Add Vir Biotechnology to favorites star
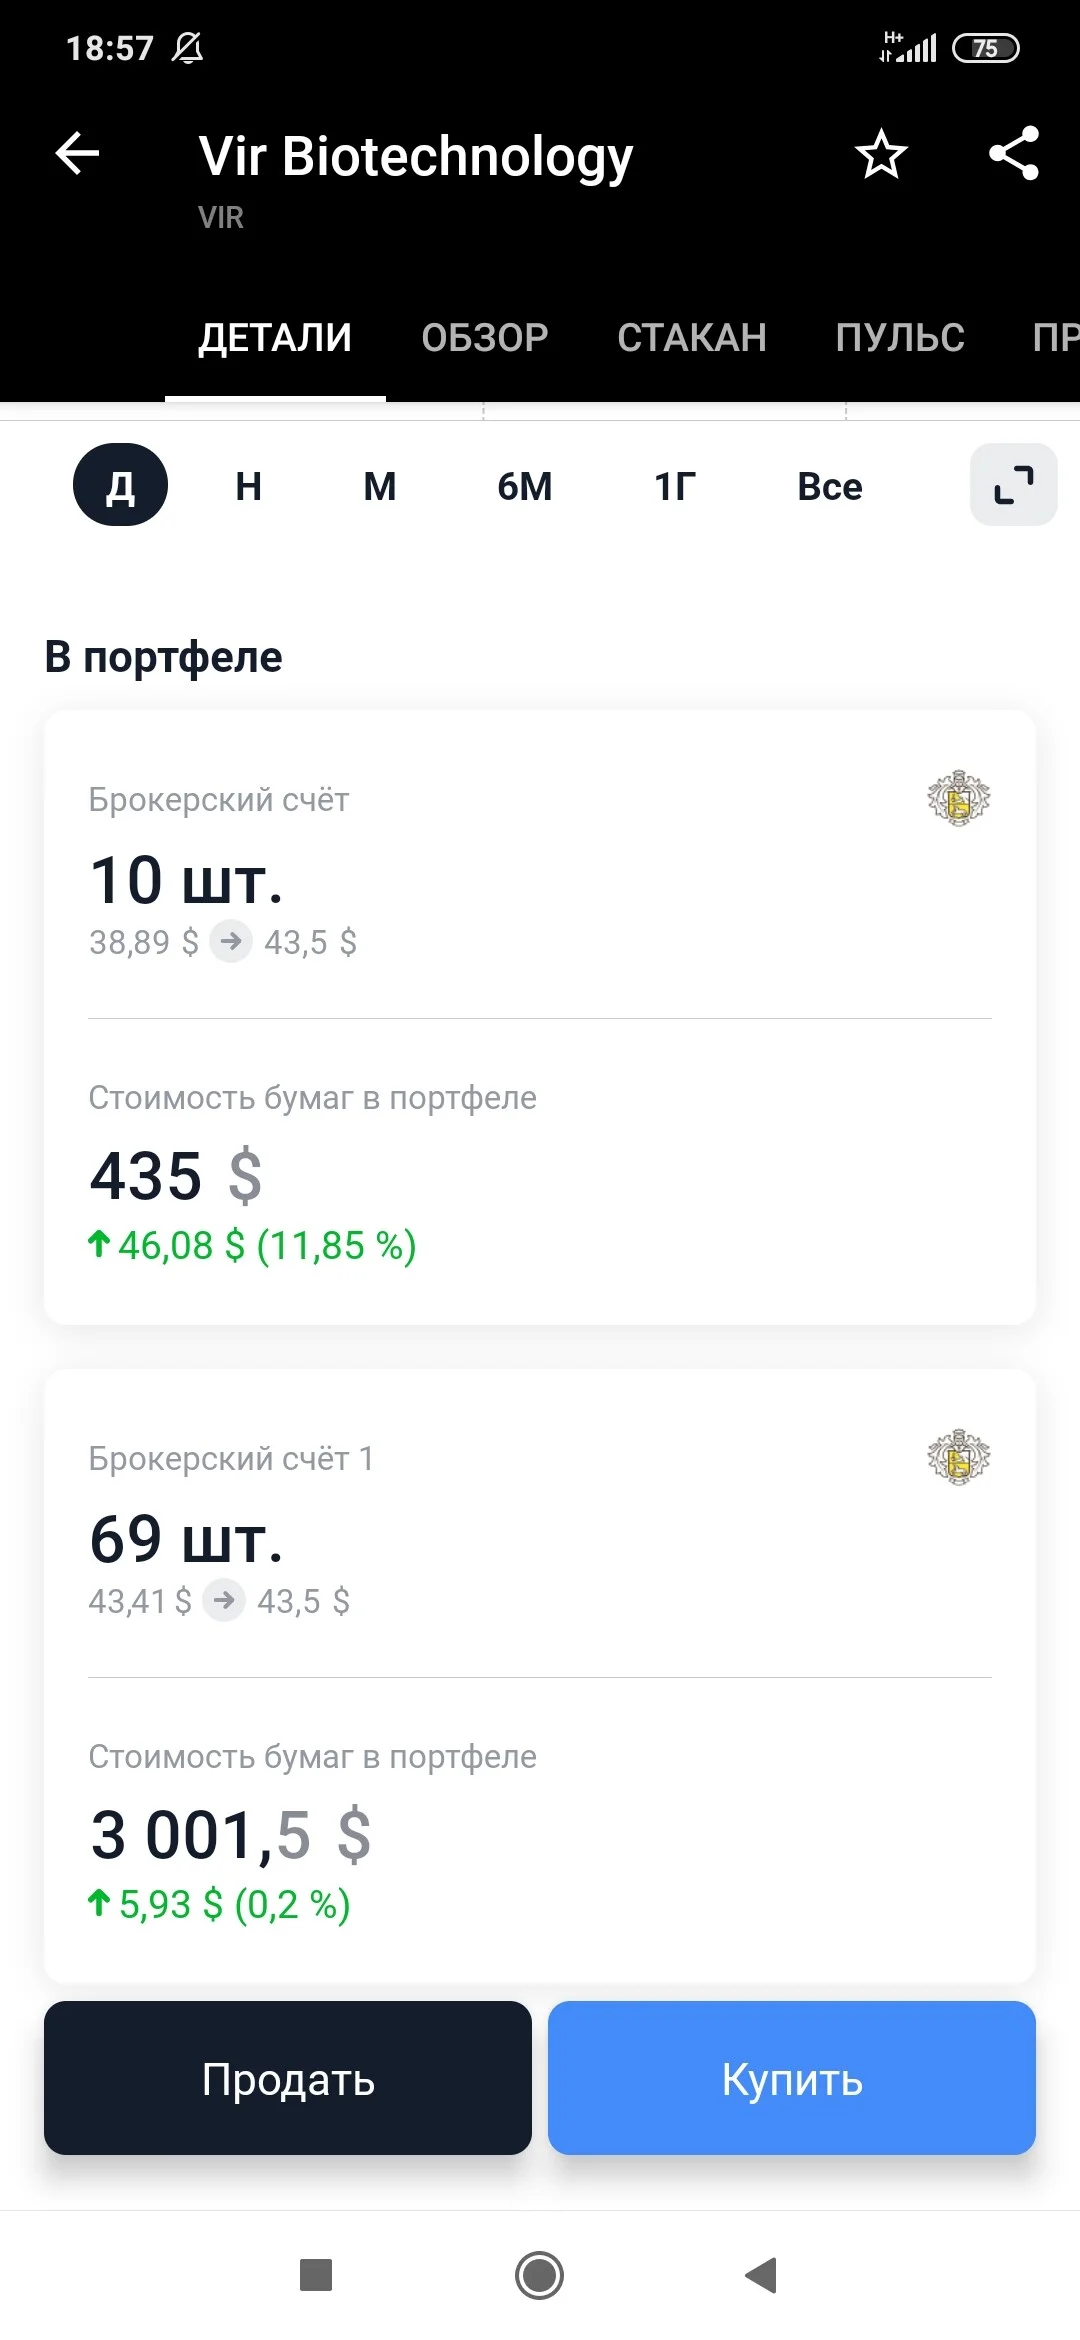Screen dimensions: 1080x2340 (x=881, y=154)
